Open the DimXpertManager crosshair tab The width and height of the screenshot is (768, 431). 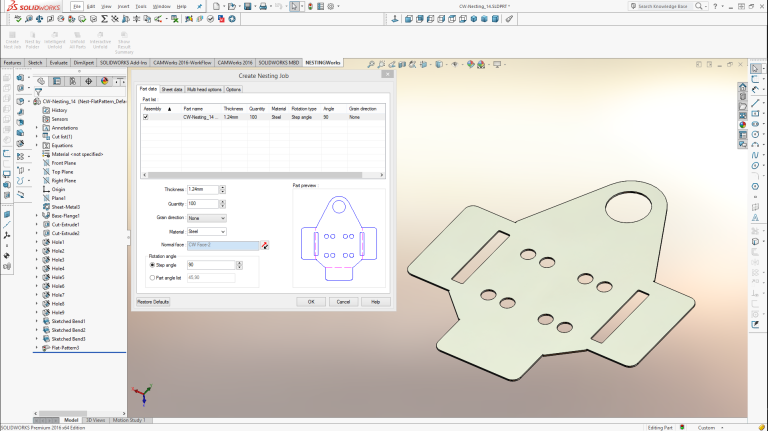pos(88,81)
